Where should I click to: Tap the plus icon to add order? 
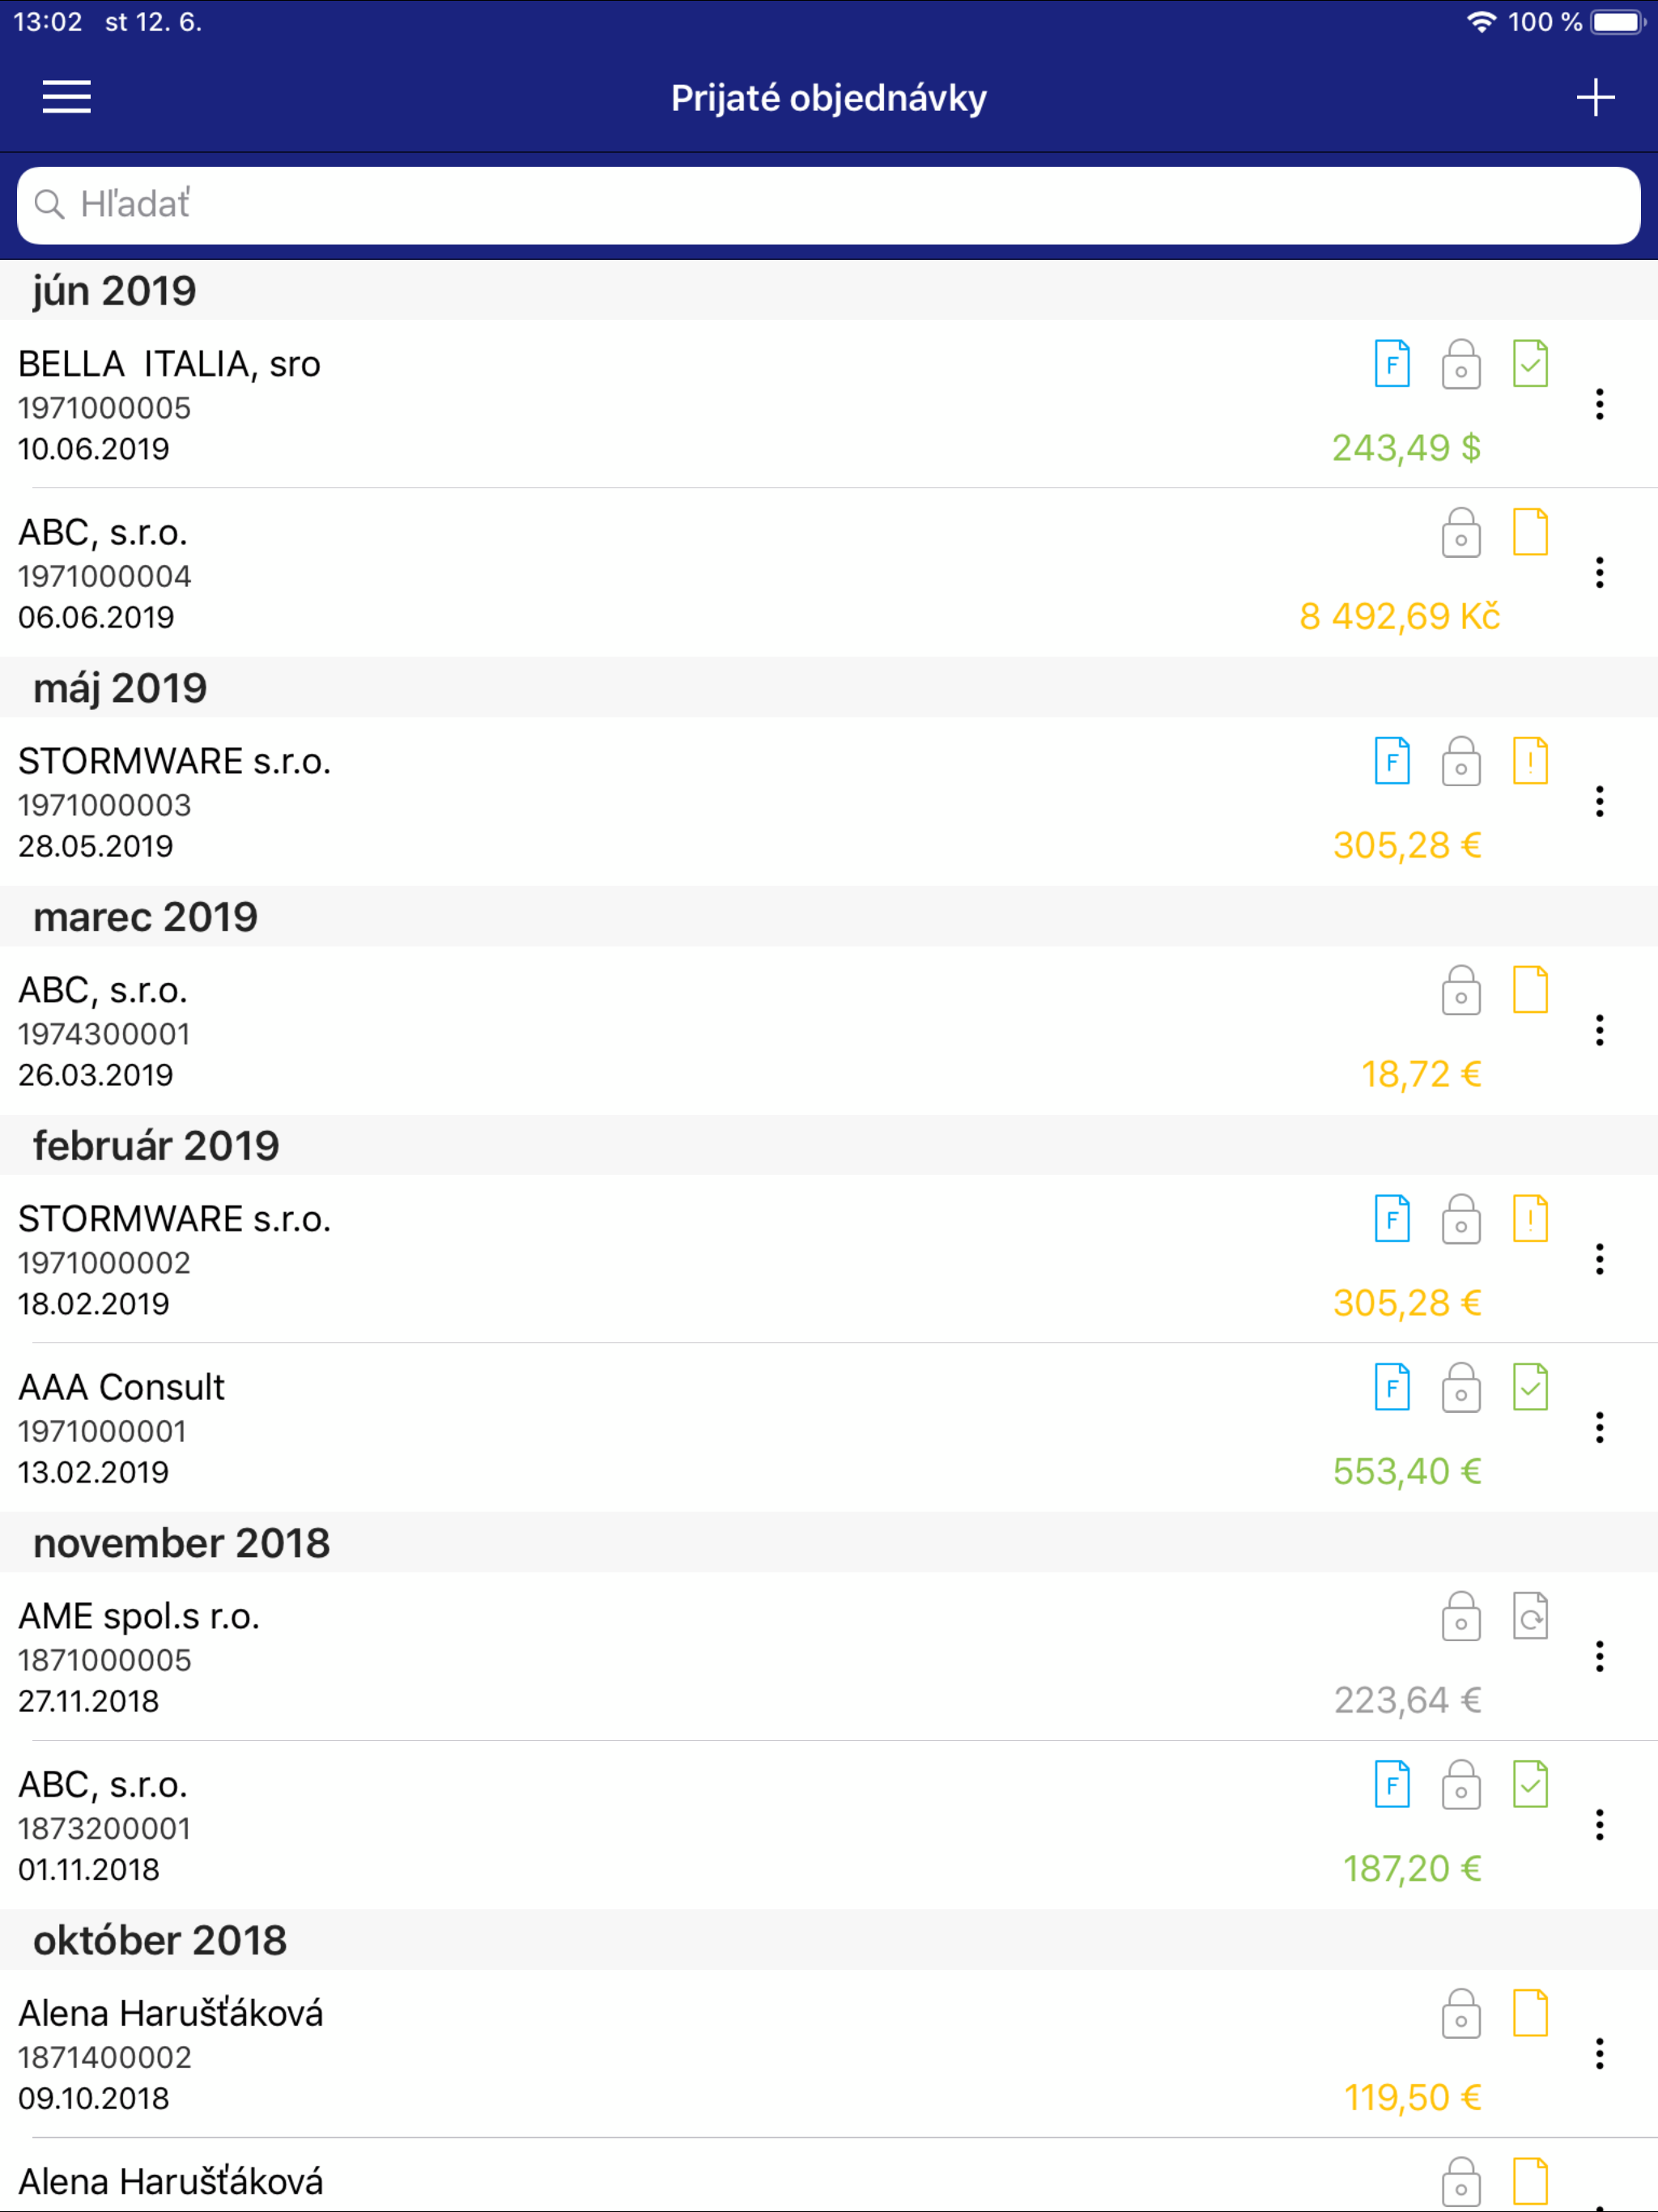(x=1595, y=97)
